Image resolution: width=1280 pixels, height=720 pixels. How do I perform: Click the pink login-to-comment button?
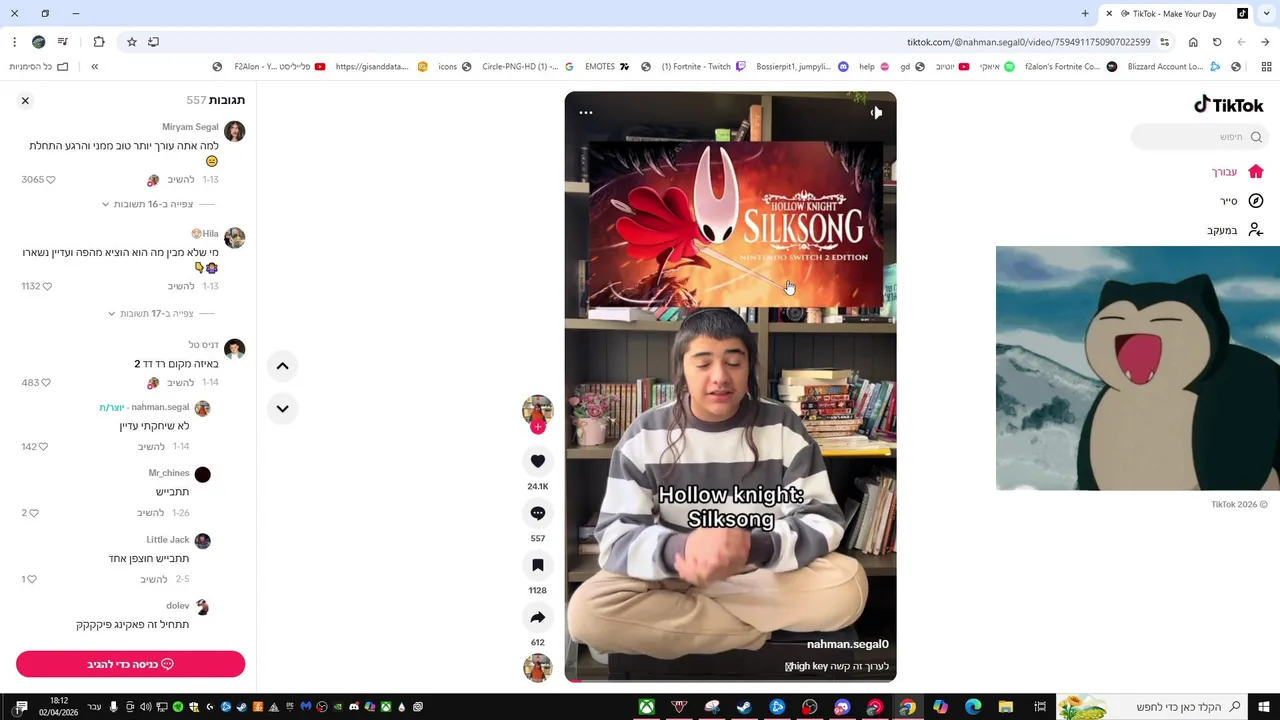tap(130, 664)
